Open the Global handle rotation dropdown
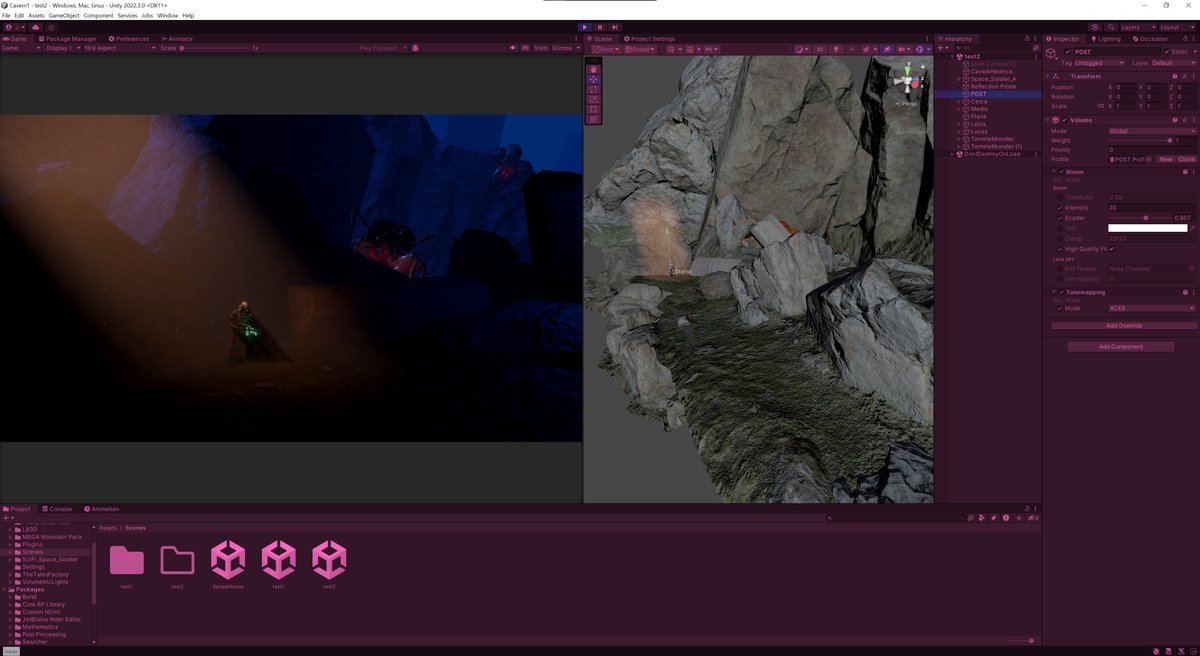 640,48
